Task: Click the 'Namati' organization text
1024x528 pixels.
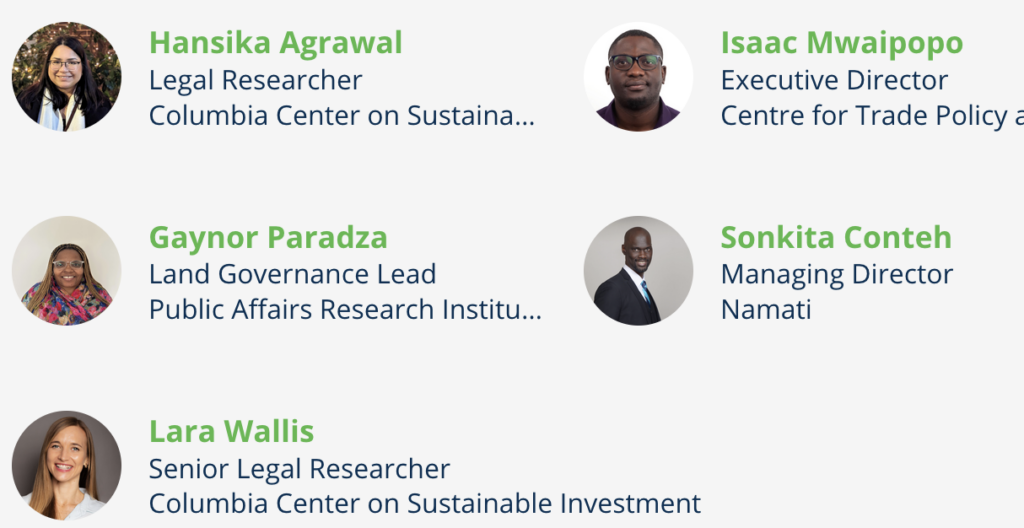Action: pos(766,310)
